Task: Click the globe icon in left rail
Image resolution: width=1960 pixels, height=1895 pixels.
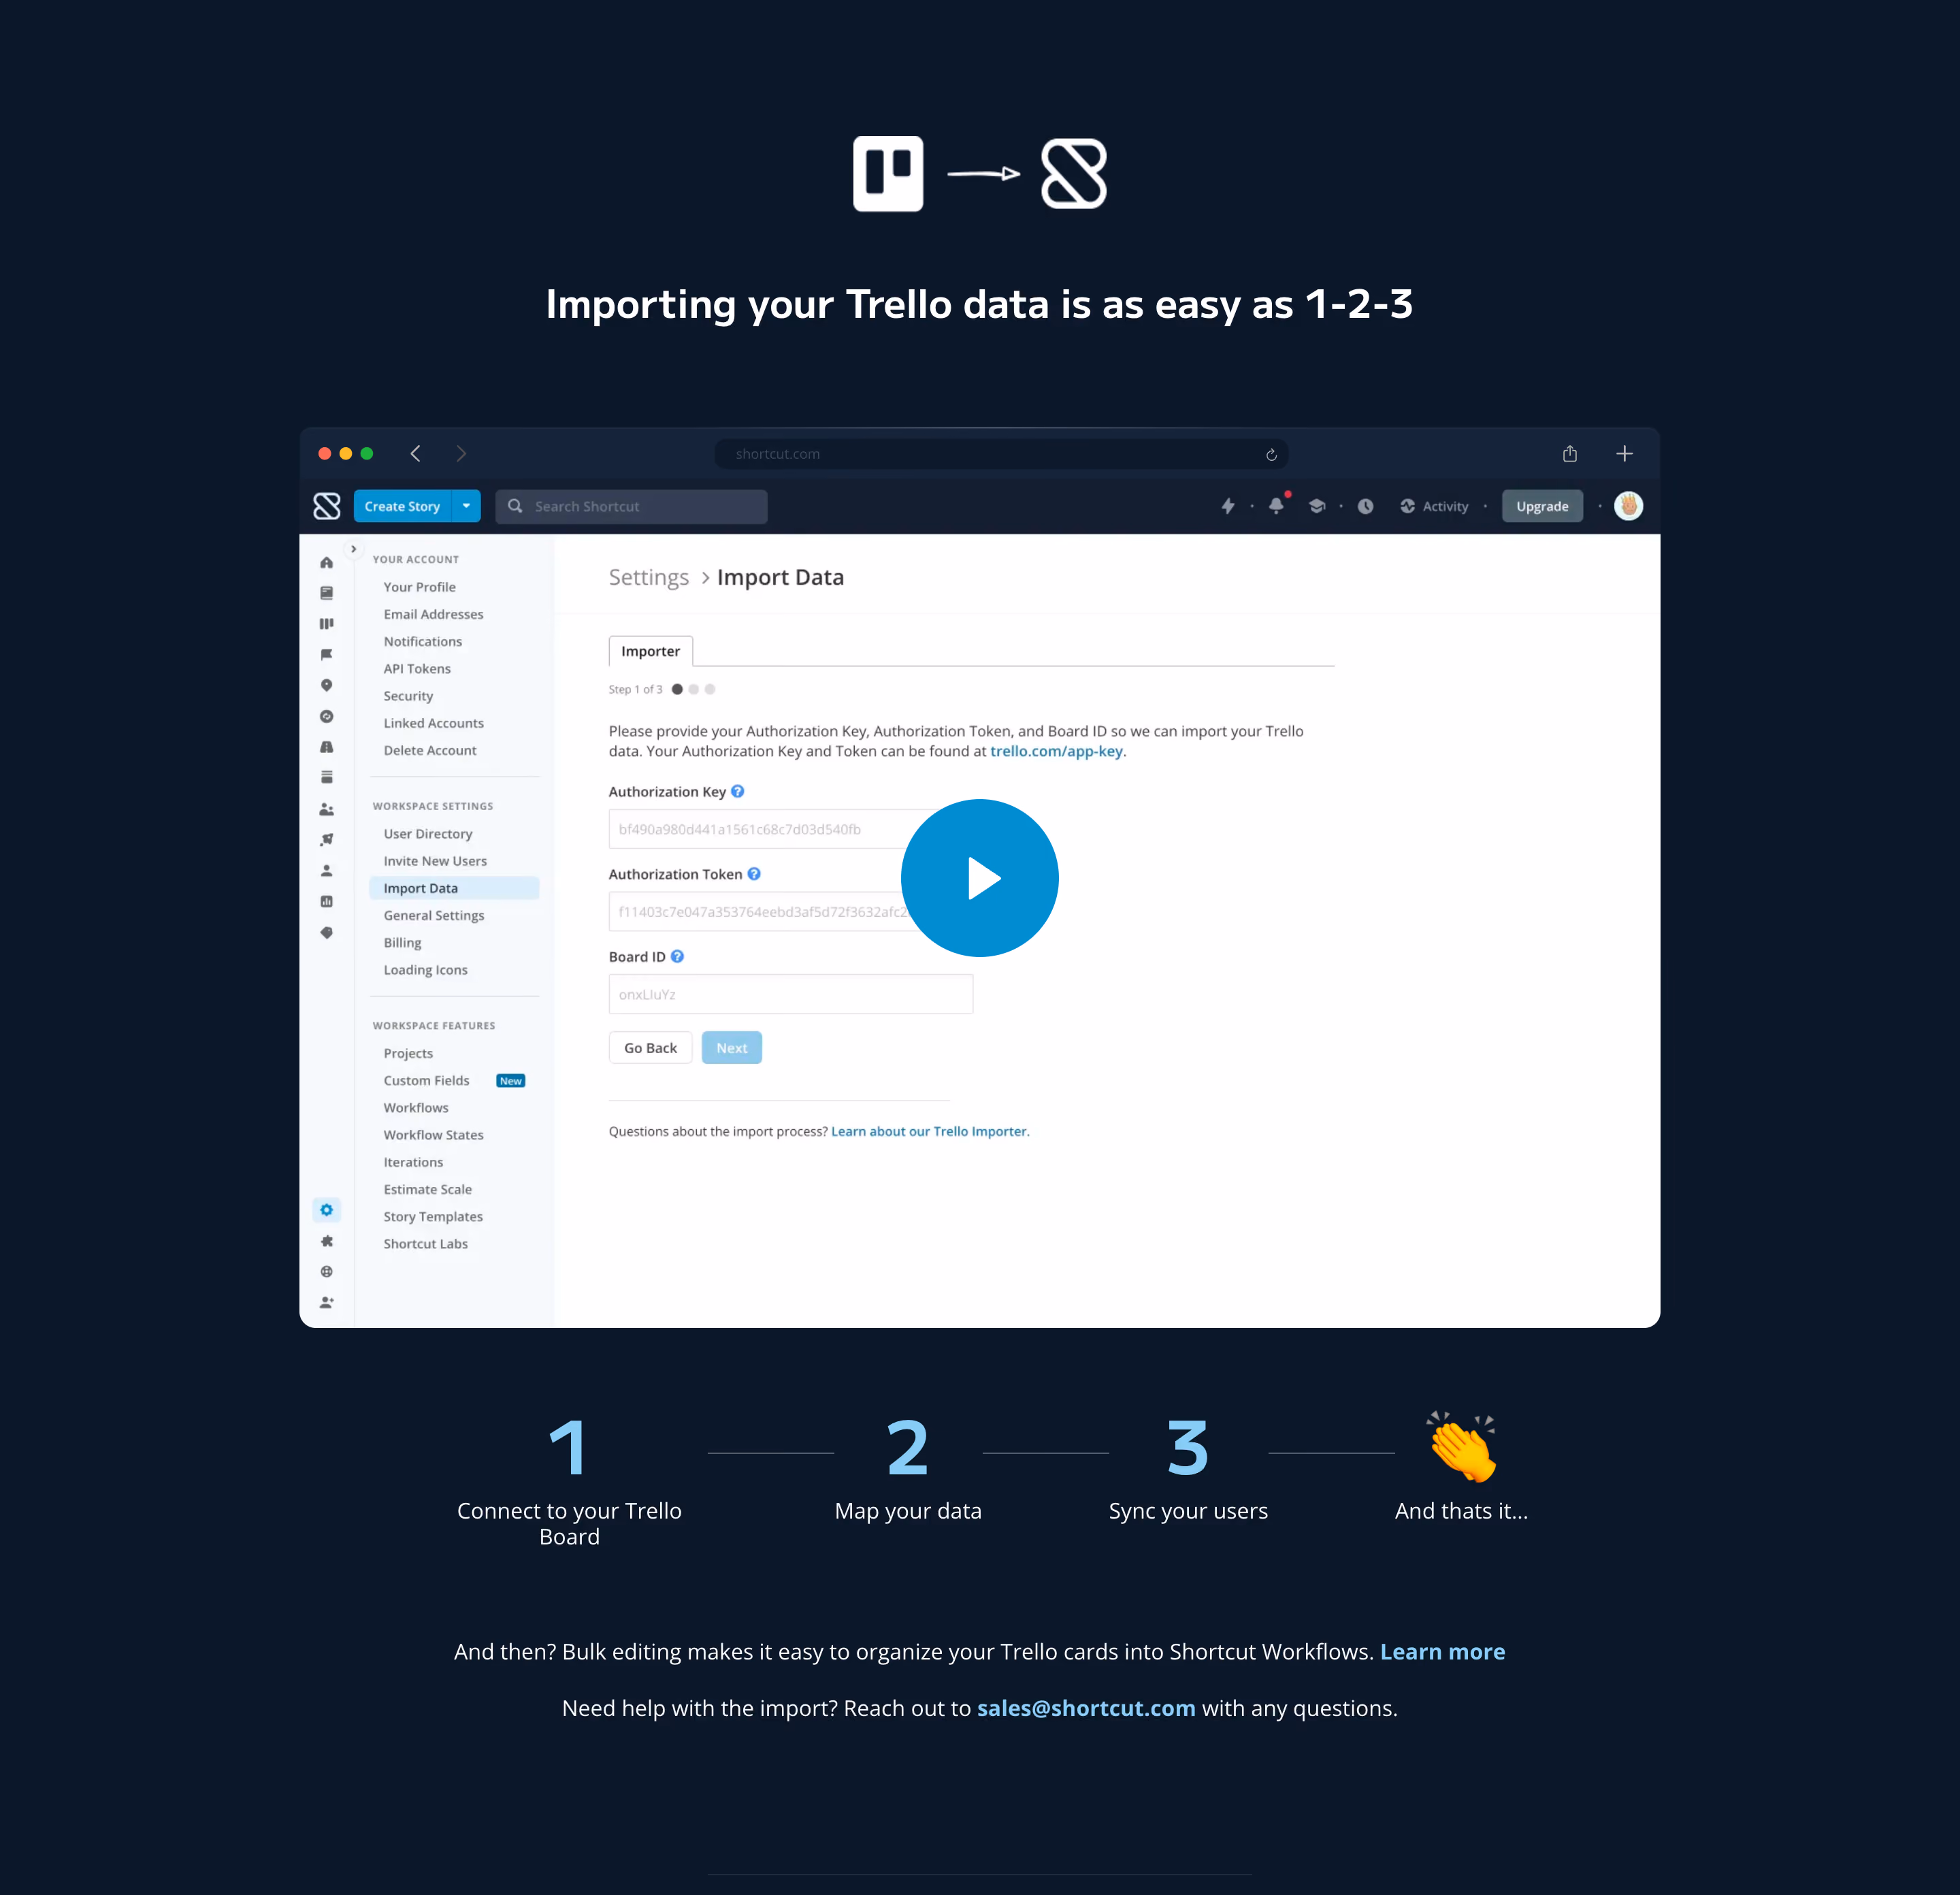Action: click(x=326, y=1272)
